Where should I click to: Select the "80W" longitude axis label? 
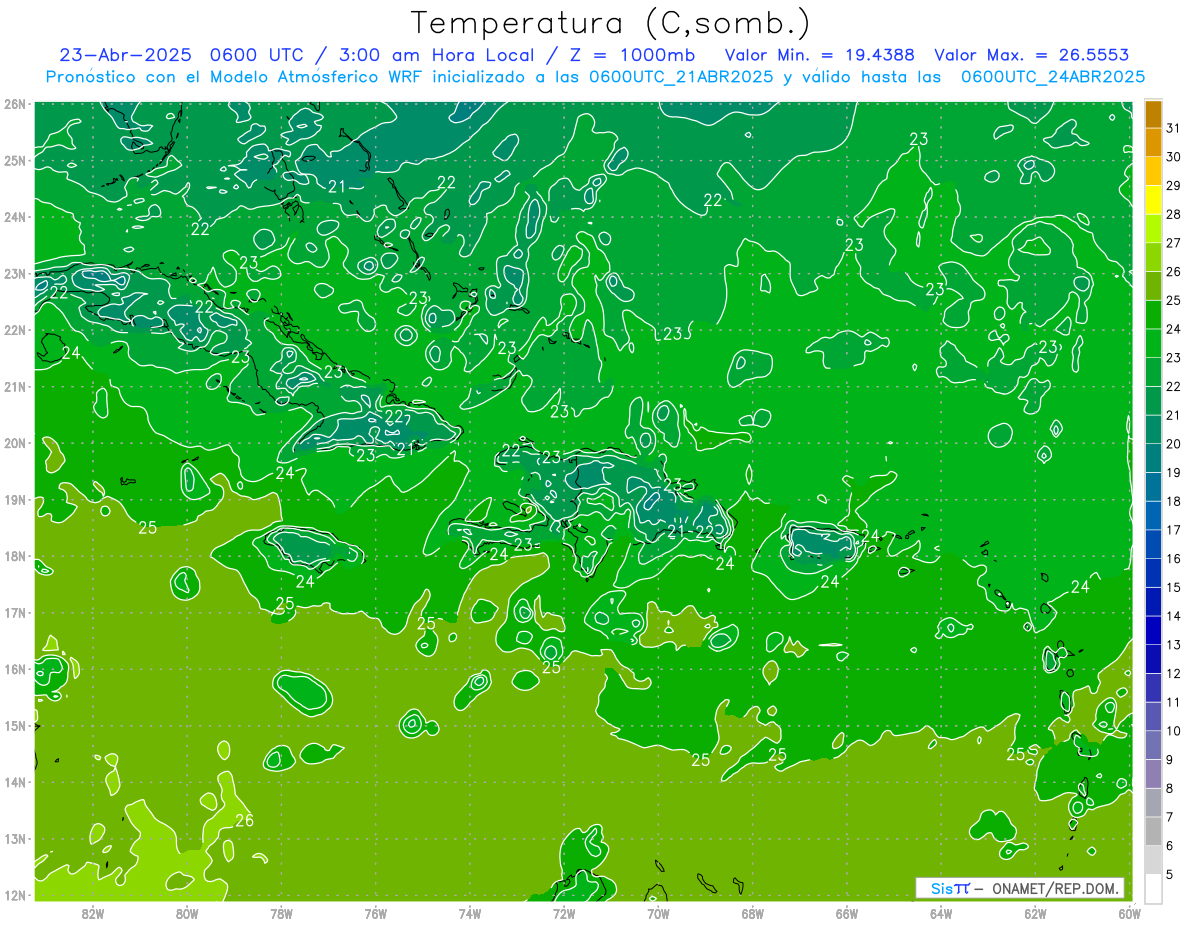click(x=187, y=913)
